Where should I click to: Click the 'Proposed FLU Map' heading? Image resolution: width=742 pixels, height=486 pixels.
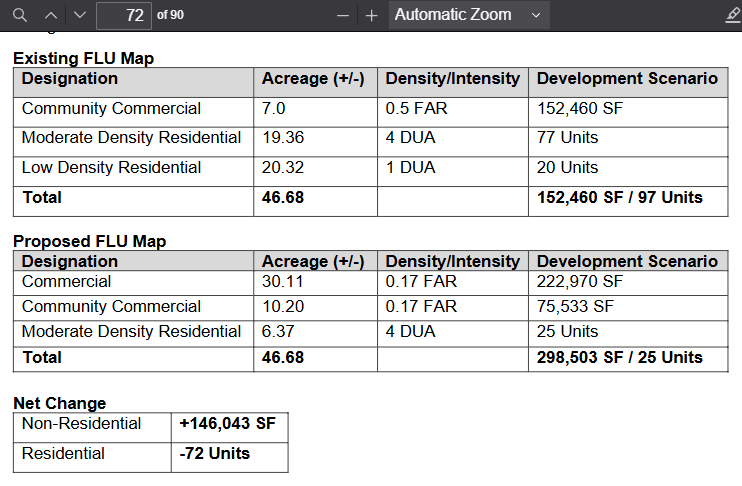90,241
